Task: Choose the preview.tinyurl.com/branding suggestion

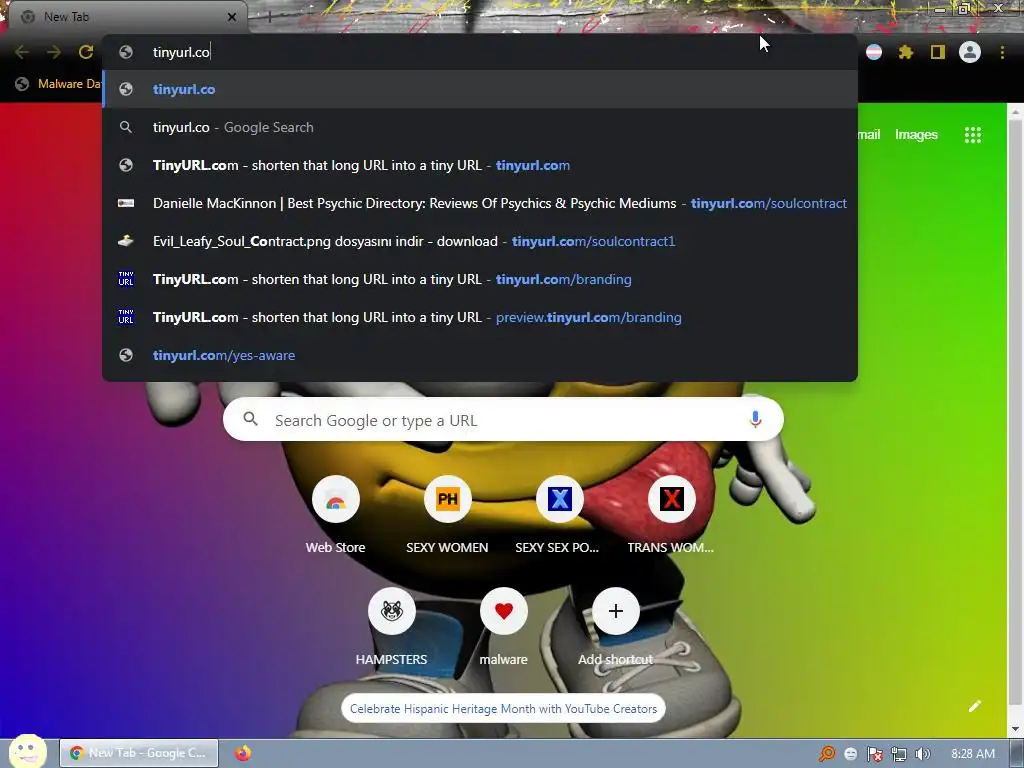Action: (x=480, y=317)
